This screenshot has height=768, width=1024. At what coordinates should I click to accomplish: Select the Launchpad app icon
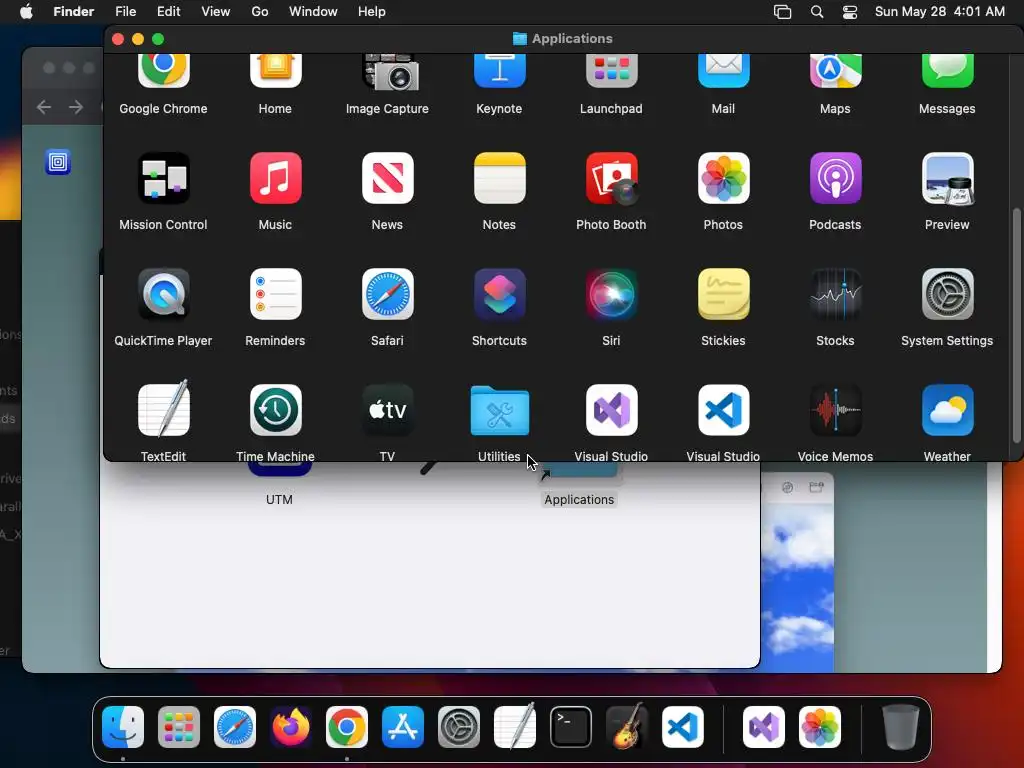[x=611, y=71]
